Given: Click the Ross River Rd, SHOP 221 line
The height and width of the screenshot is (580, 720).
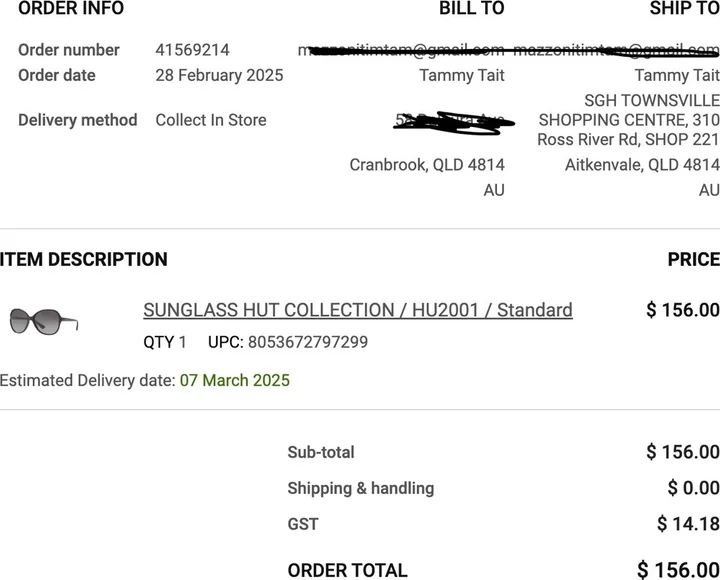Looking at the screenshot, I should [x=628, y=140].
